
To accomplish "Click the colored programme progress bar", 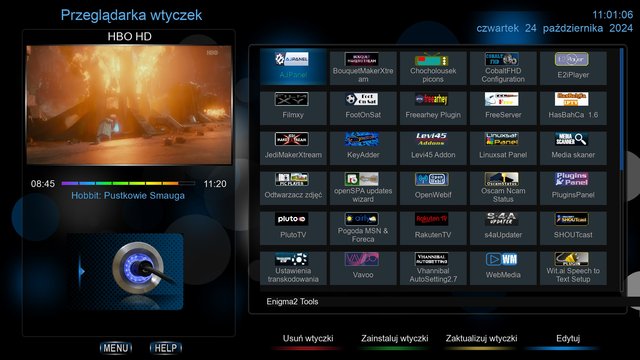I will coord(128,183).
